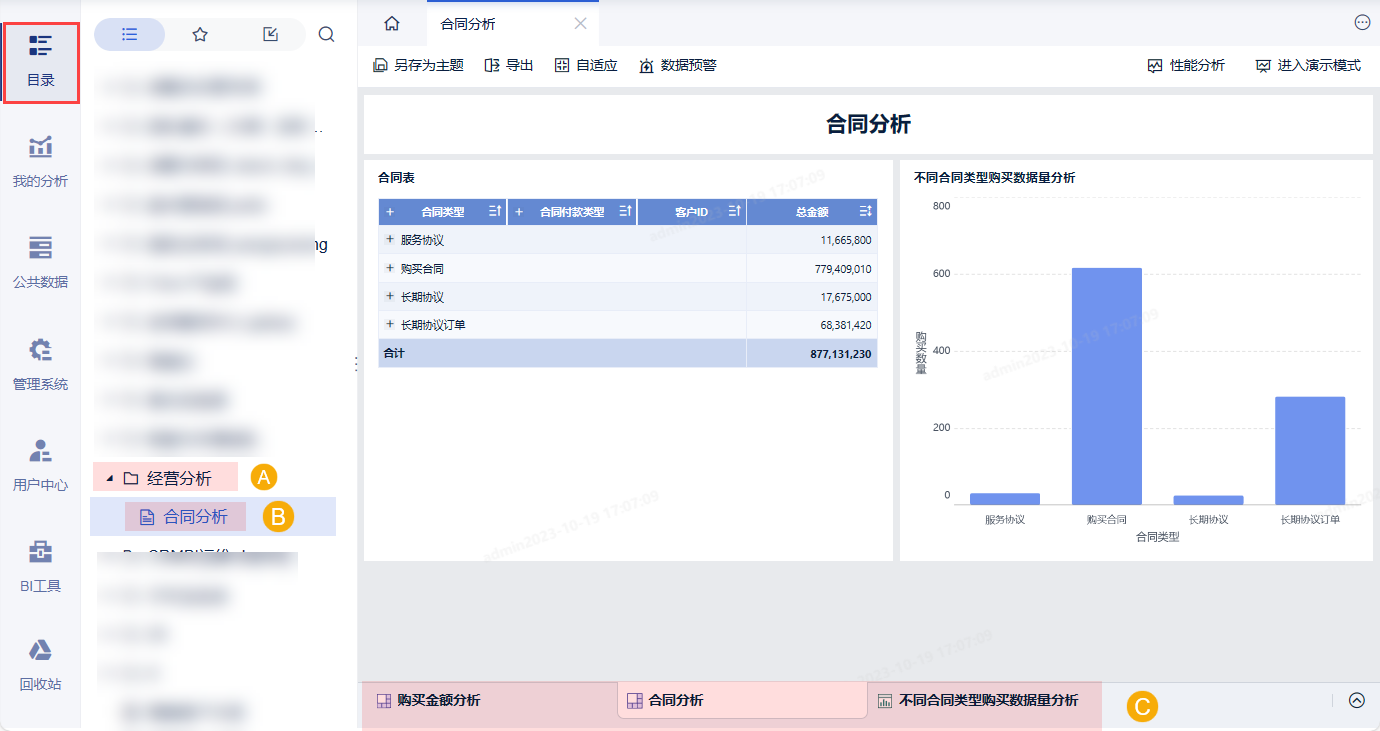The height and width of the screenshot is (731, 1380).
Task: Open the more options circle at top right
Action: [x=1362, y=22]
